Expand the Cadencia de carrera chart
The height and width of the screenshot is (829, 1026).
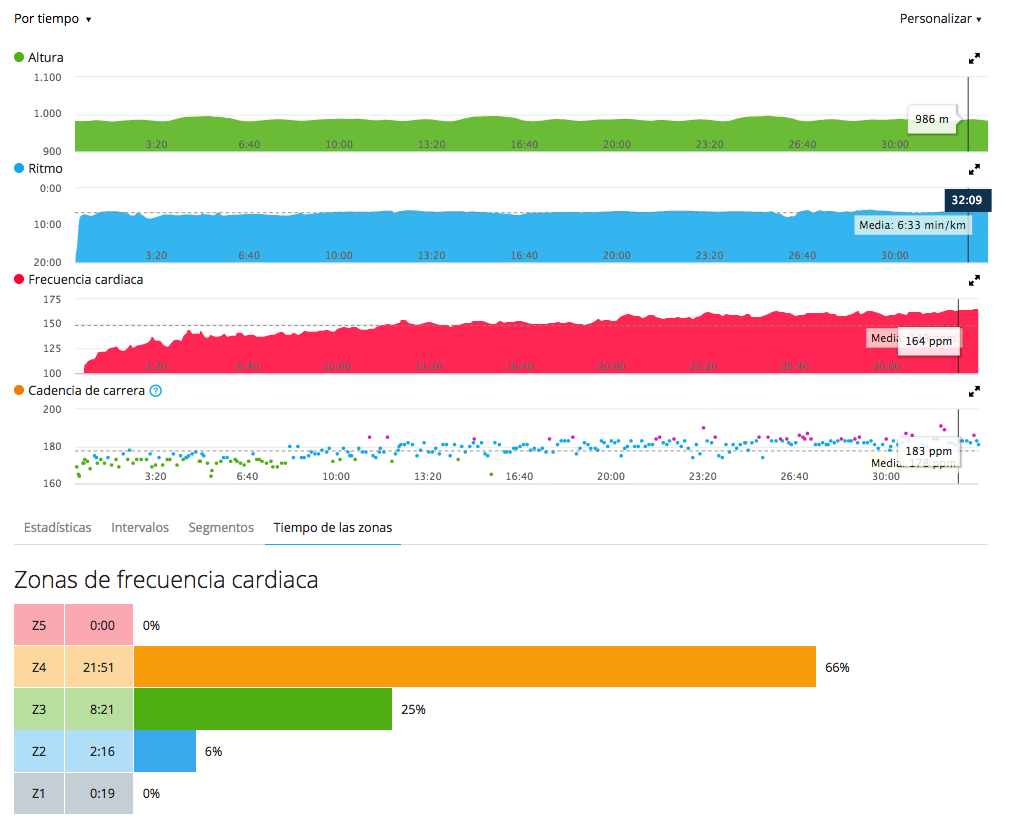click(974, 391)
